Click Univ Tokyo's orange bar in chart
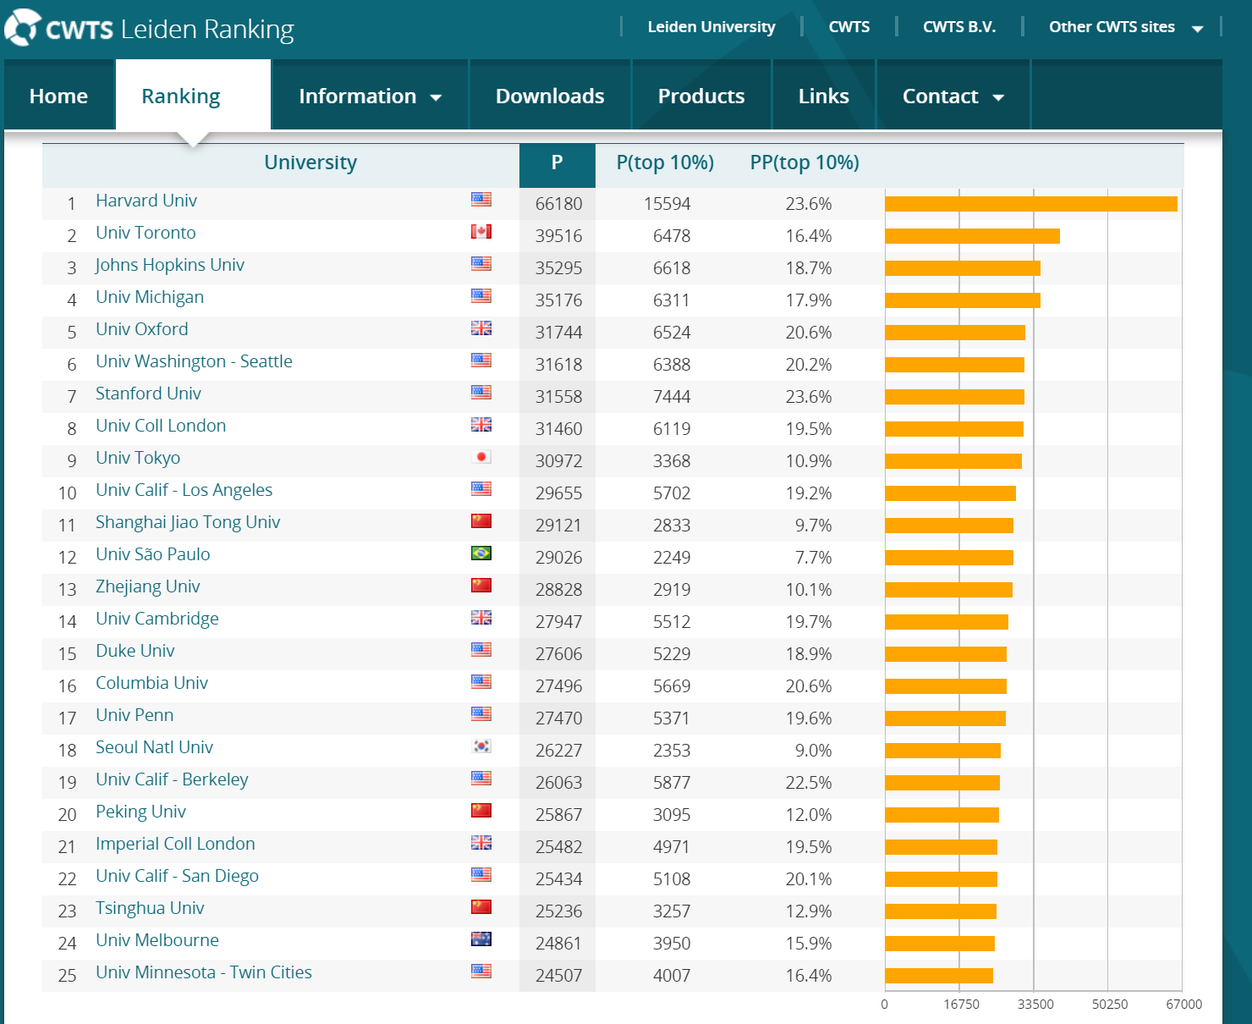The height and width of the screenshot is (1024, 1252). (x=953, y=461)
